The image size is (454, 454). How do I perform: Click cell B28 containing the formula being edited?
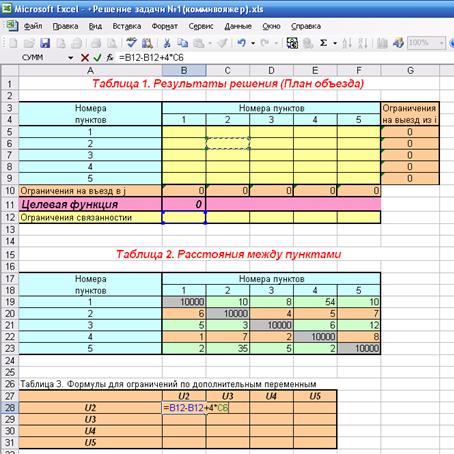coord(184,408)
